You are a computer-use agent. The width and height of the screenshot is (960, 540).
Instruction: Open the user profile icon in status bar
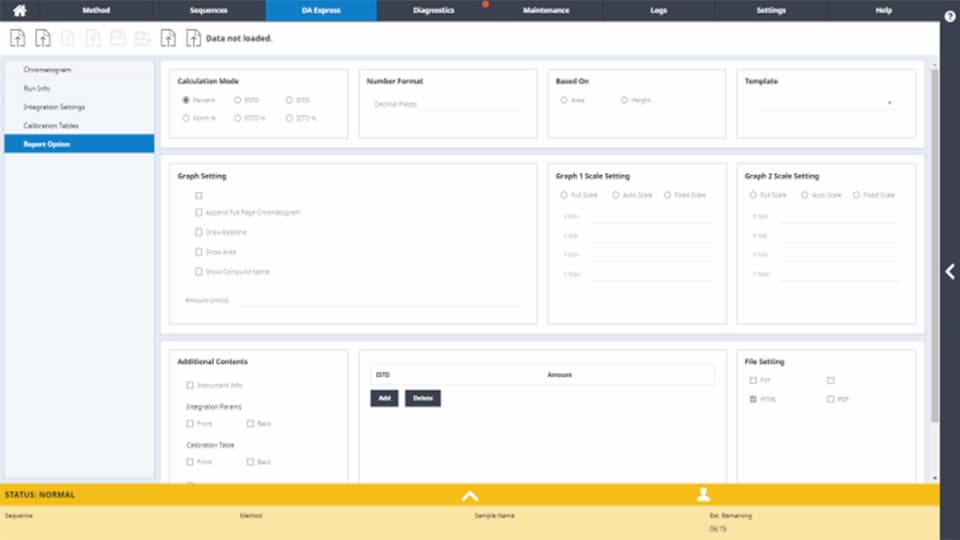703,494
